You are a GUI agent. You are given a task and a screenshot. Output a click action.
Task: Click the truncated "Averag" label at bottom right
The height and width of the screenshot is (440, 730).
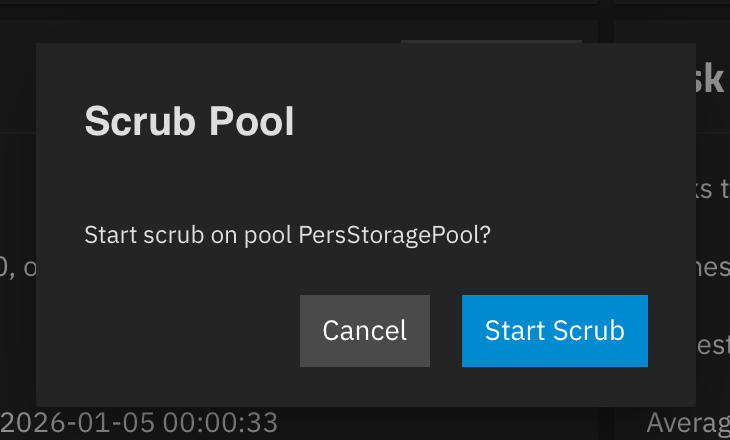[687, 422]
